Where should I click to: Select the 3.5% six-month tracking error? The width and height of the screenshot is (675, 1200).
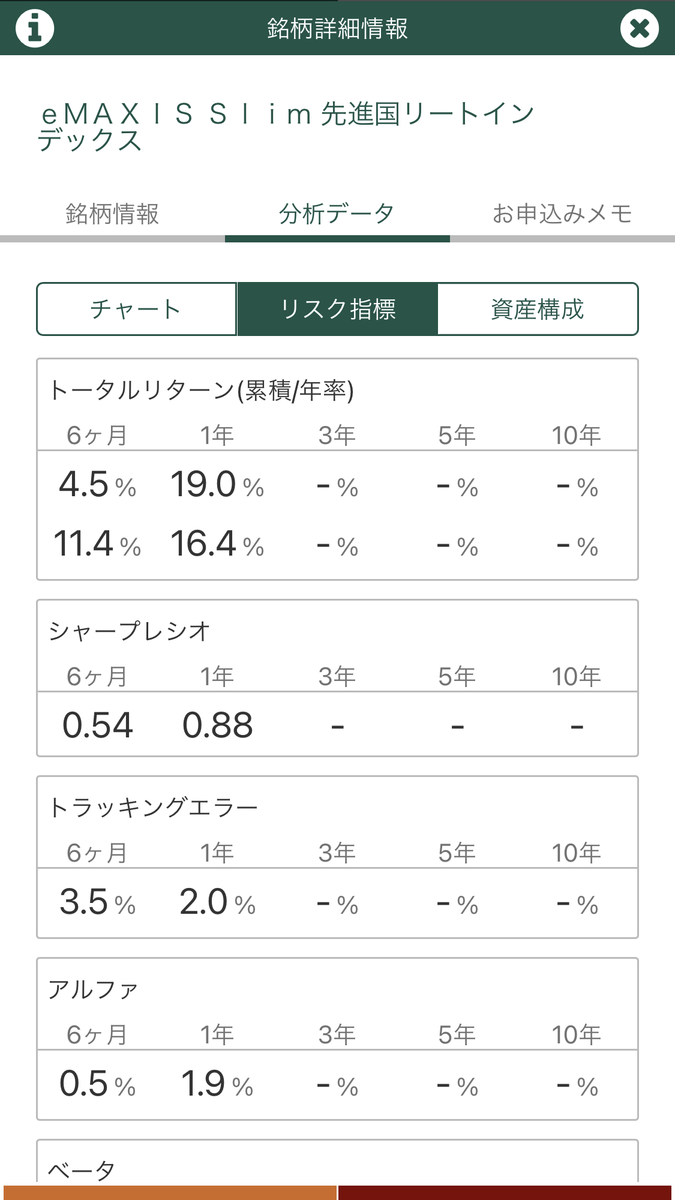tap(97, 903)
